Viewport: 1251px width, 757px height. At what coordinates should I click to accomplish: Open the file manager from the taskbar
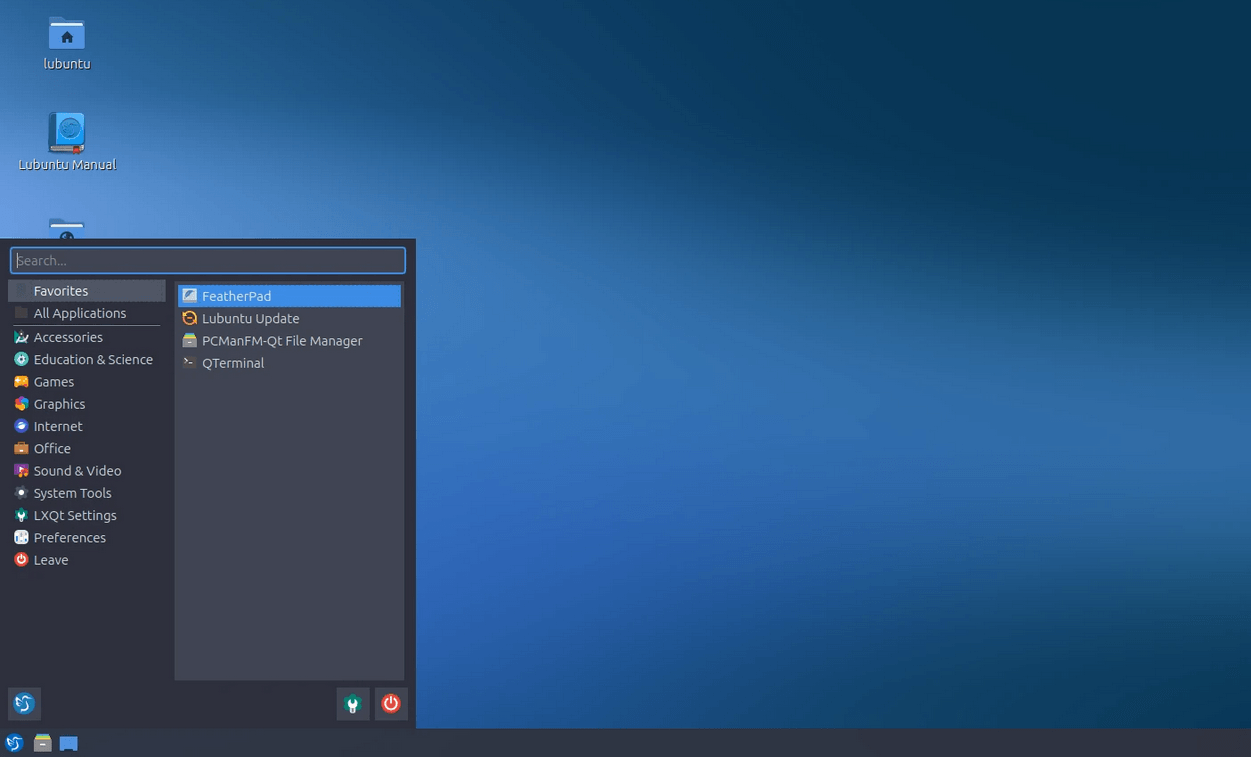pos(42,743)
